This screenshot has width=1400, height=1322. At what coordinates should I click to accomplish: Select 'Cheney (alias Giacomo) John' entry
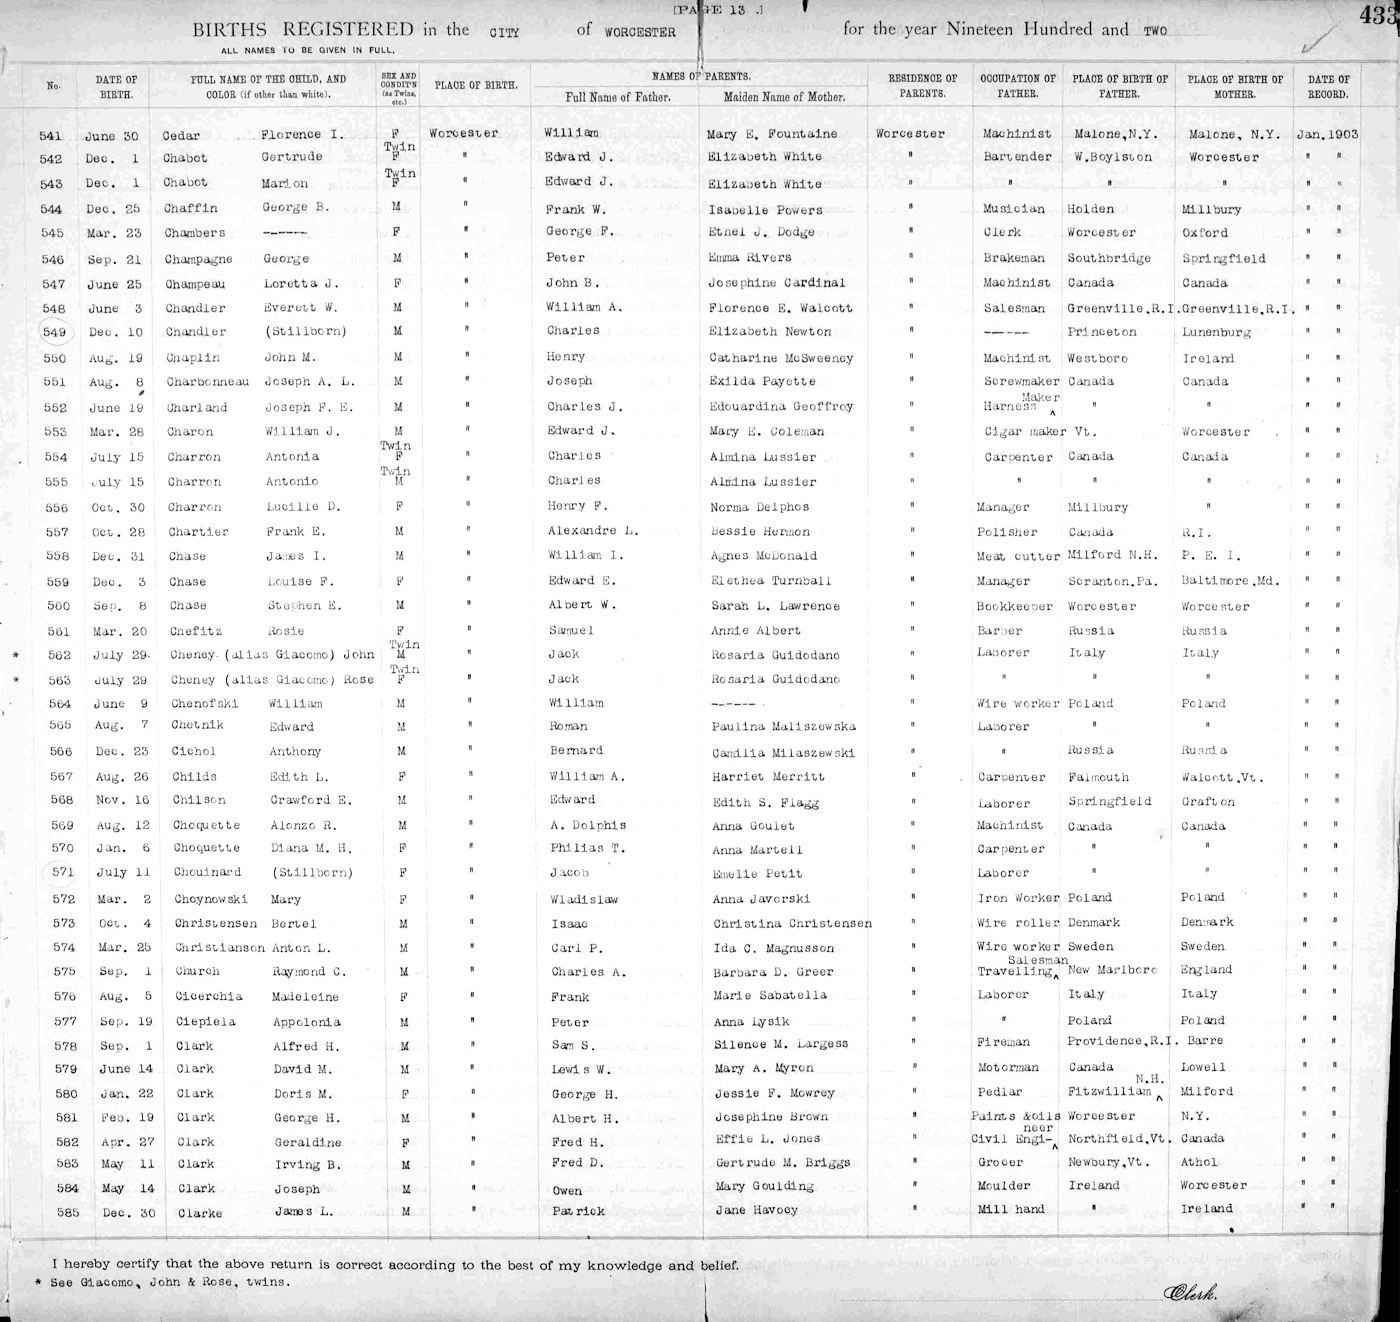click(272, 655)
